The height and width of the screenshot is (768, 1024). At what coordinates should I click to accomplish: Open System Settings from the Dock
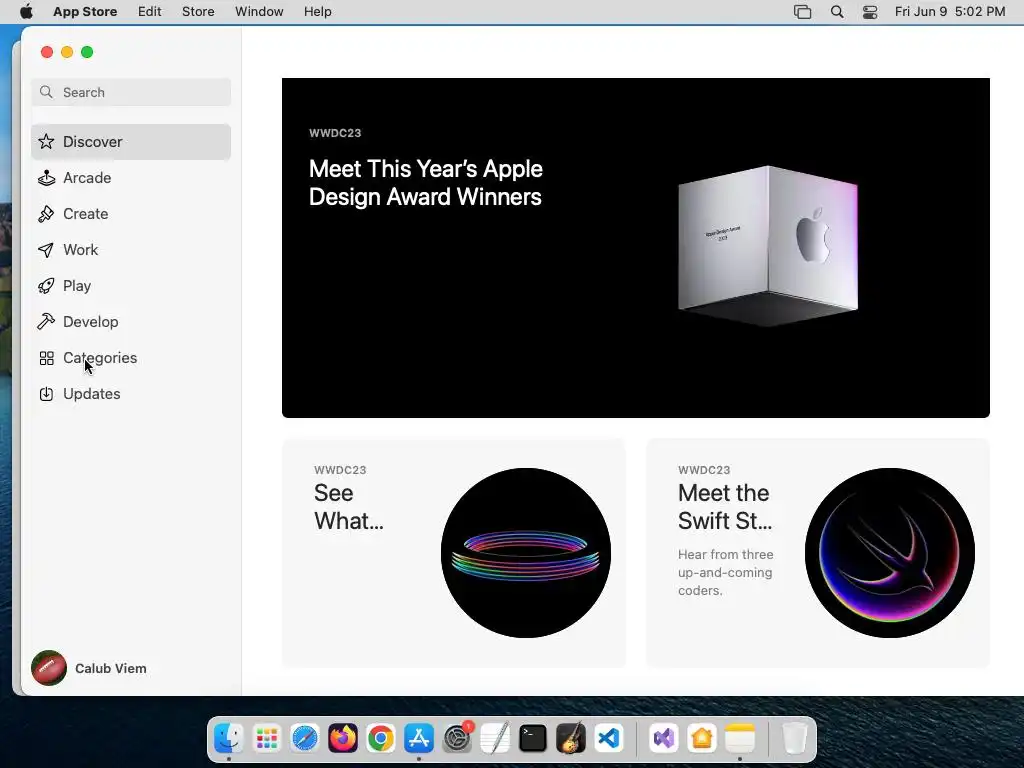[x=457, y=739]
